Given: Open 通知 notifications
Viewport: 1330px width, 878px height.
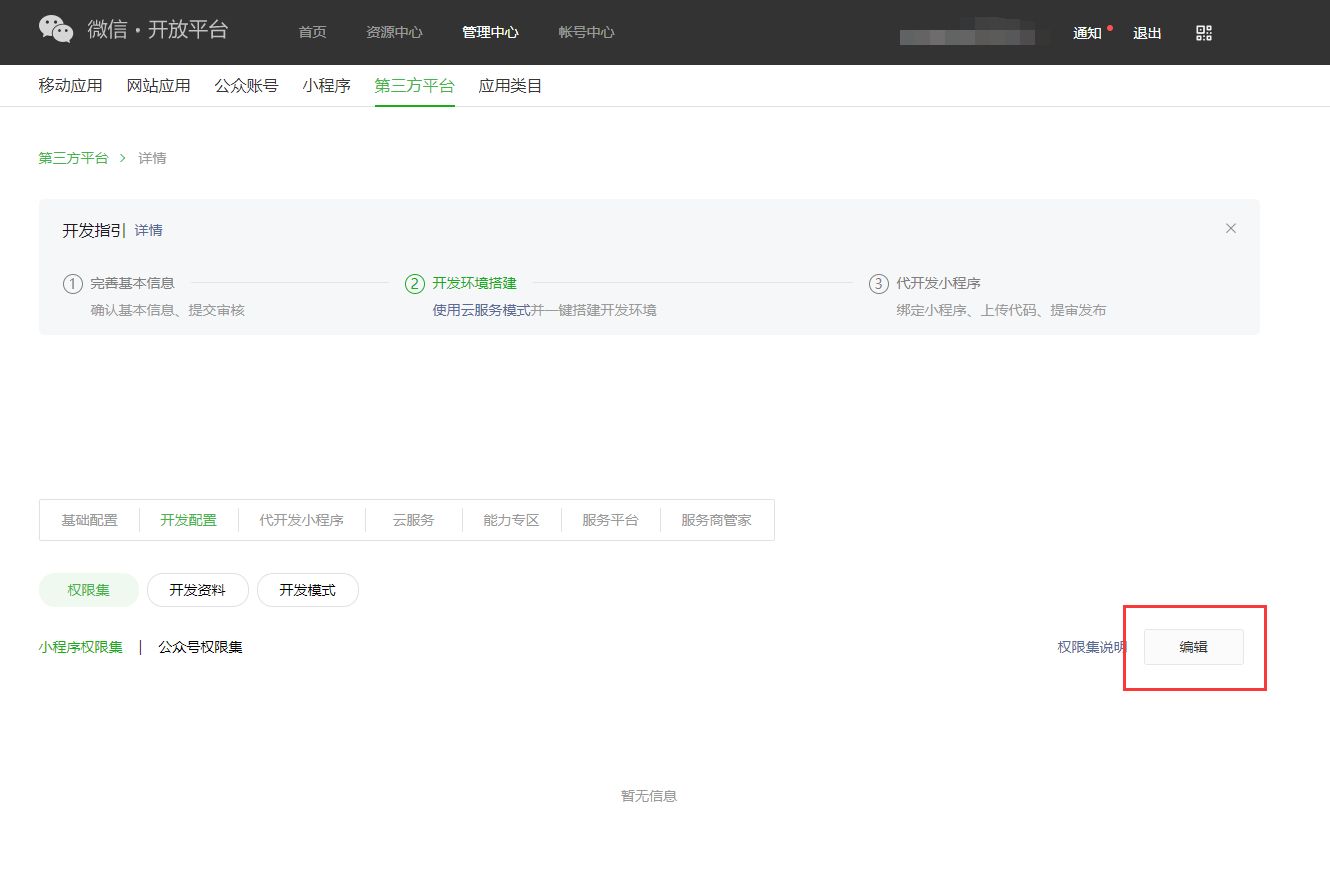Looking at the screenshot, I should [1087, 33].
